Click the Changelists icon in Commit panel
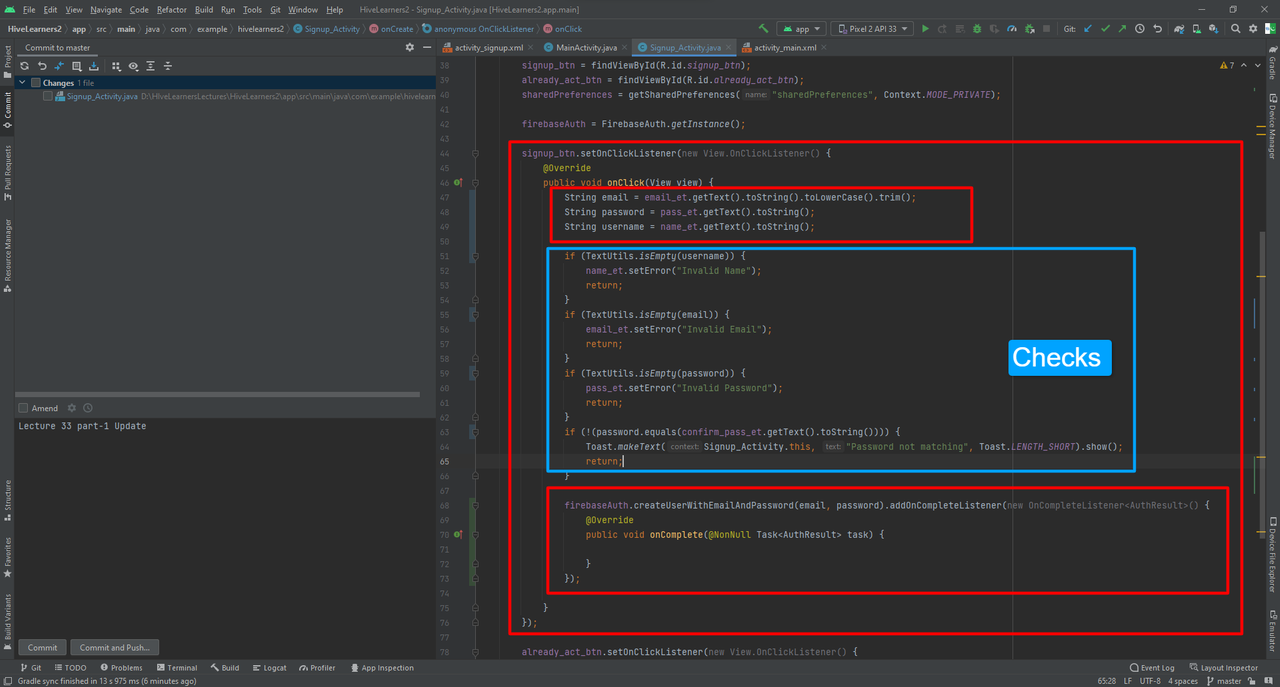Screen dimensions: 1280x687 click(x=76, y=66)
